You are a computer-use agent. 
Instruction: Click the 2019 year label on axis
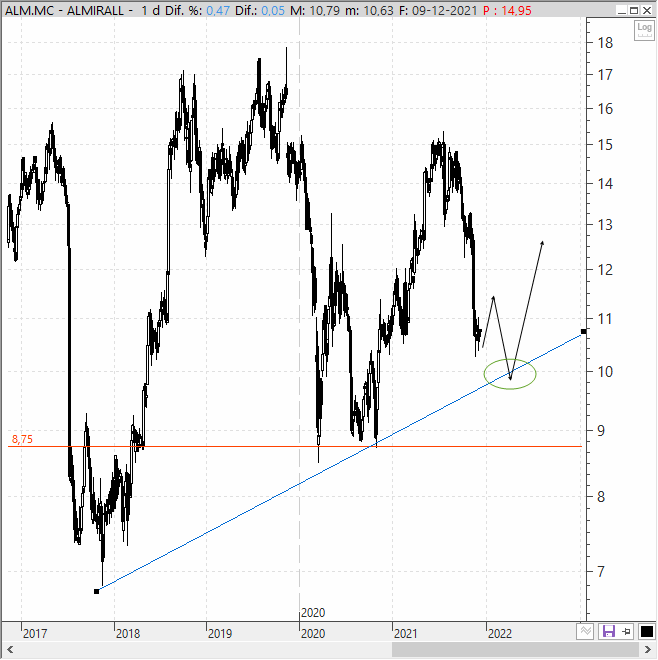point(220,633)
